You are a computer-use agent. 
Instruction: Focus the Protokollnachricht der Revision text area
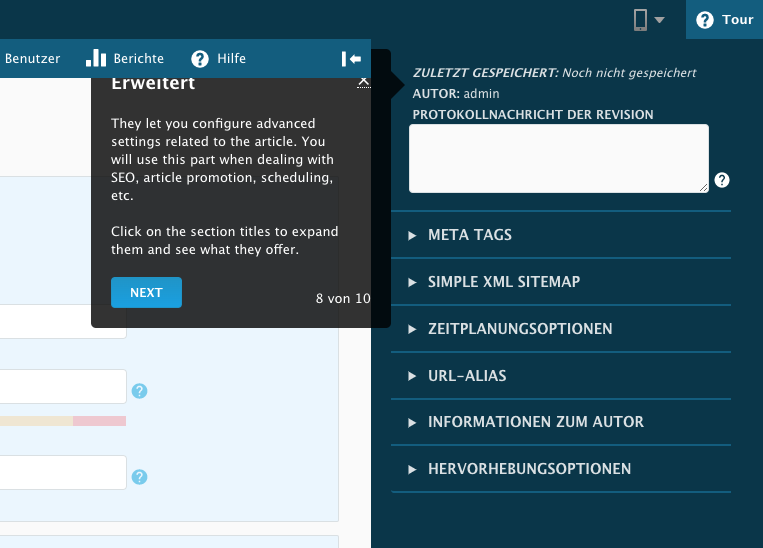559,158
